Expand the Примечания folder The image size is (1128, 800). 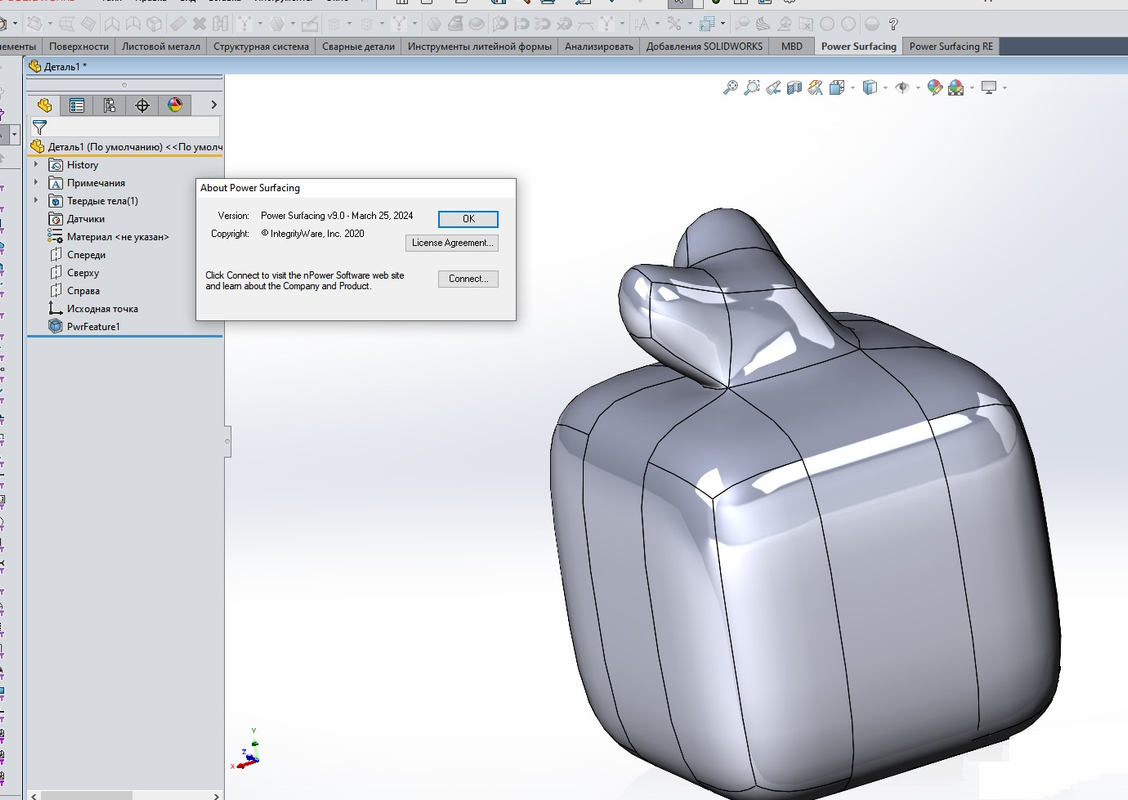(x=36, y=183)
